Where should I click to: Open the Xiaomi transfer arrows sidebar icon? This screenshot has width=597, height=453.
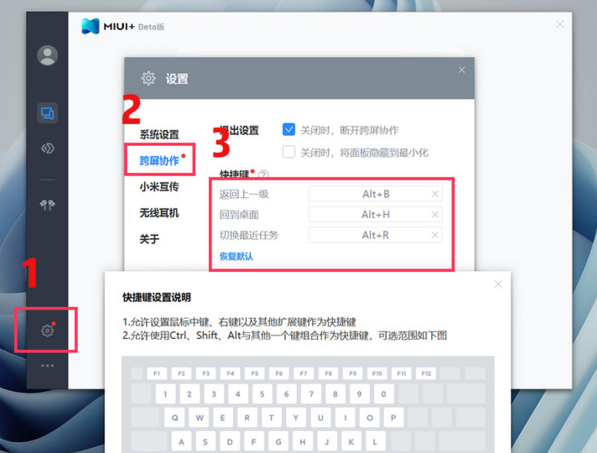coord(47,148)
